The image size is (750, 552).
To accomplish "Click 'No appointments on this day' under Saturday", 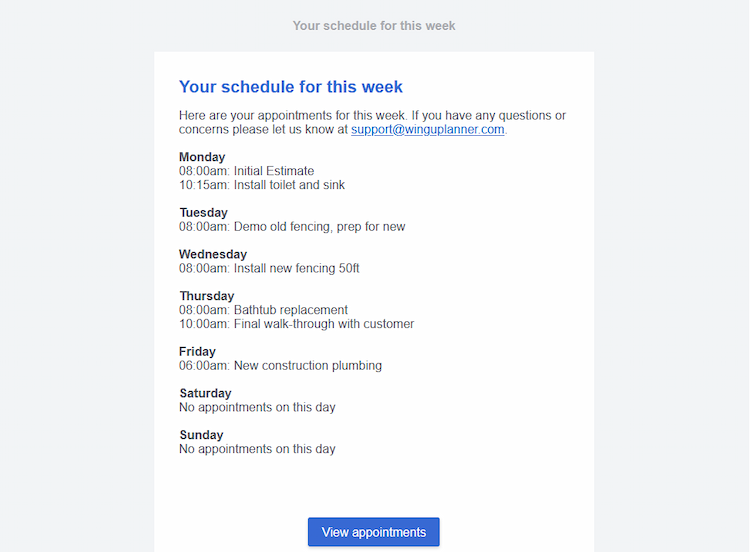I will (257, 407).
